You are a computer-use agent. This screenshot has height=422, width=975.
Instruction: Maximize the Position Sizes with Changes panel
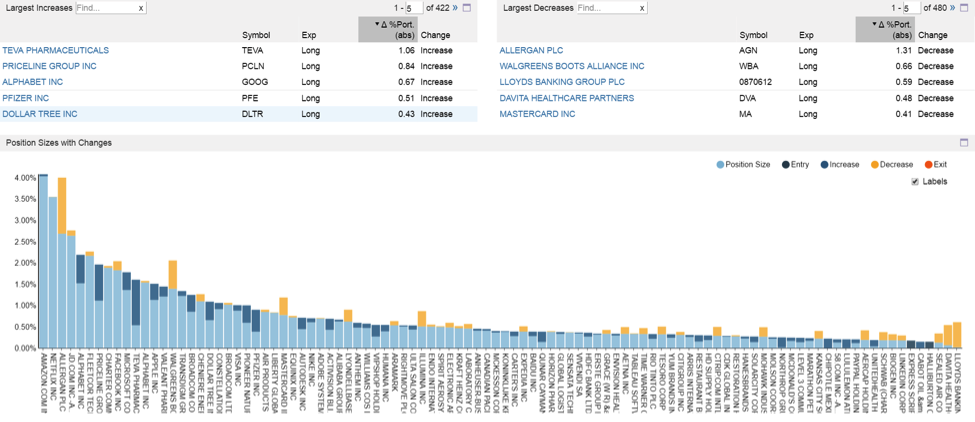point(964,142)
